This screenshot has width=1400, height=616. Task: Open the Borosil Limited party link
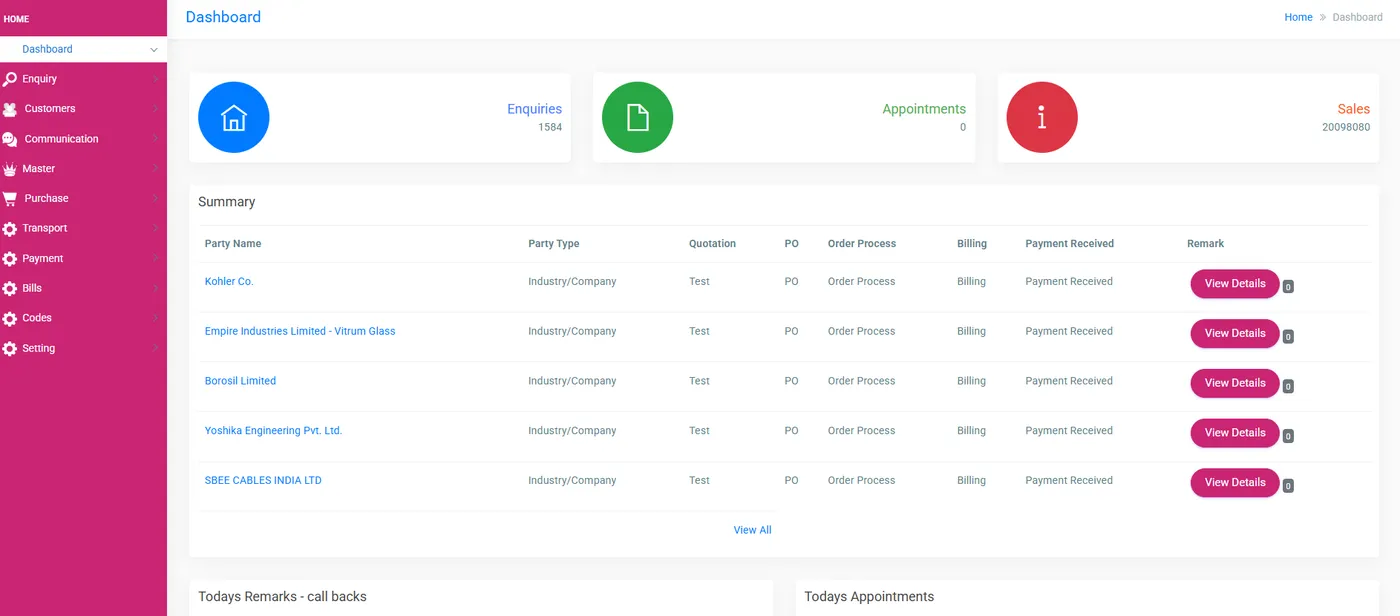[x=240, y=381]
